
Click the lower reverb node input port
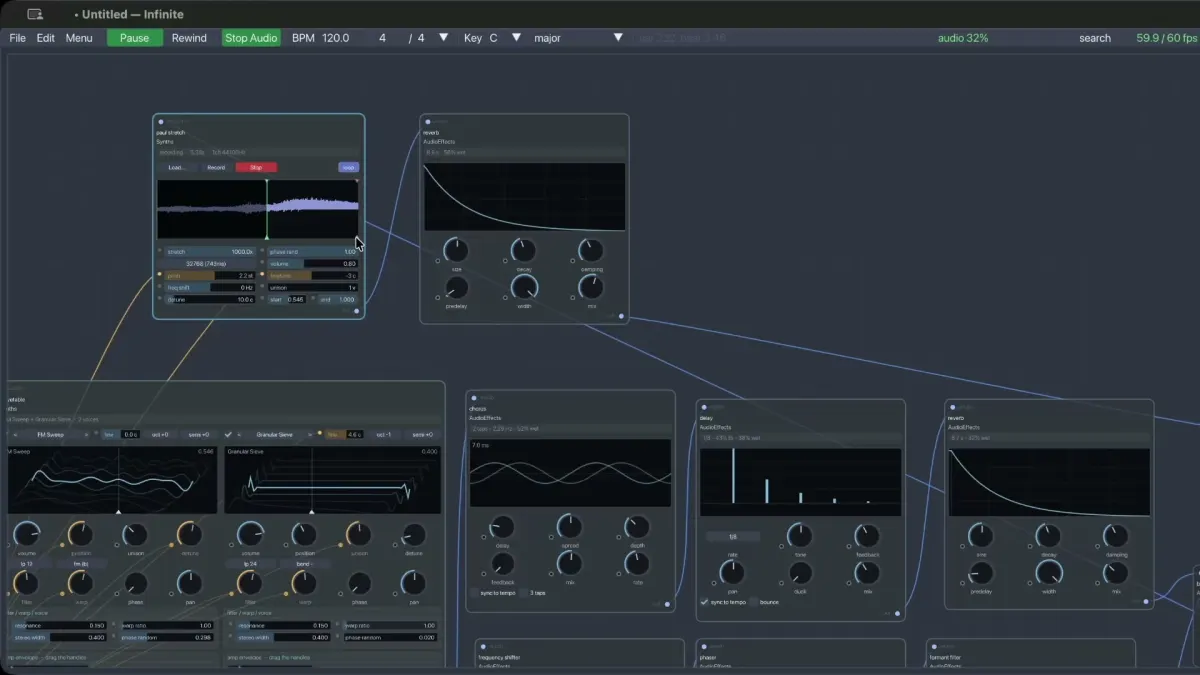[953, 407]
